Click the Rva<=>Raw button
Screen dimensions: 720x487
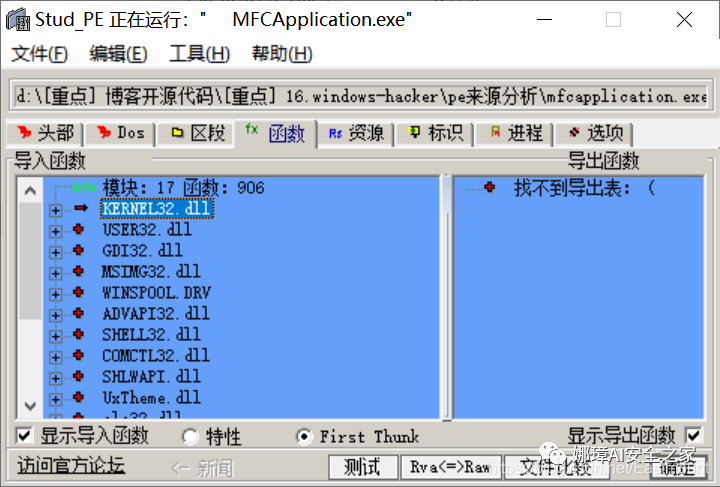pyautogui.click(x=451, y=467)
